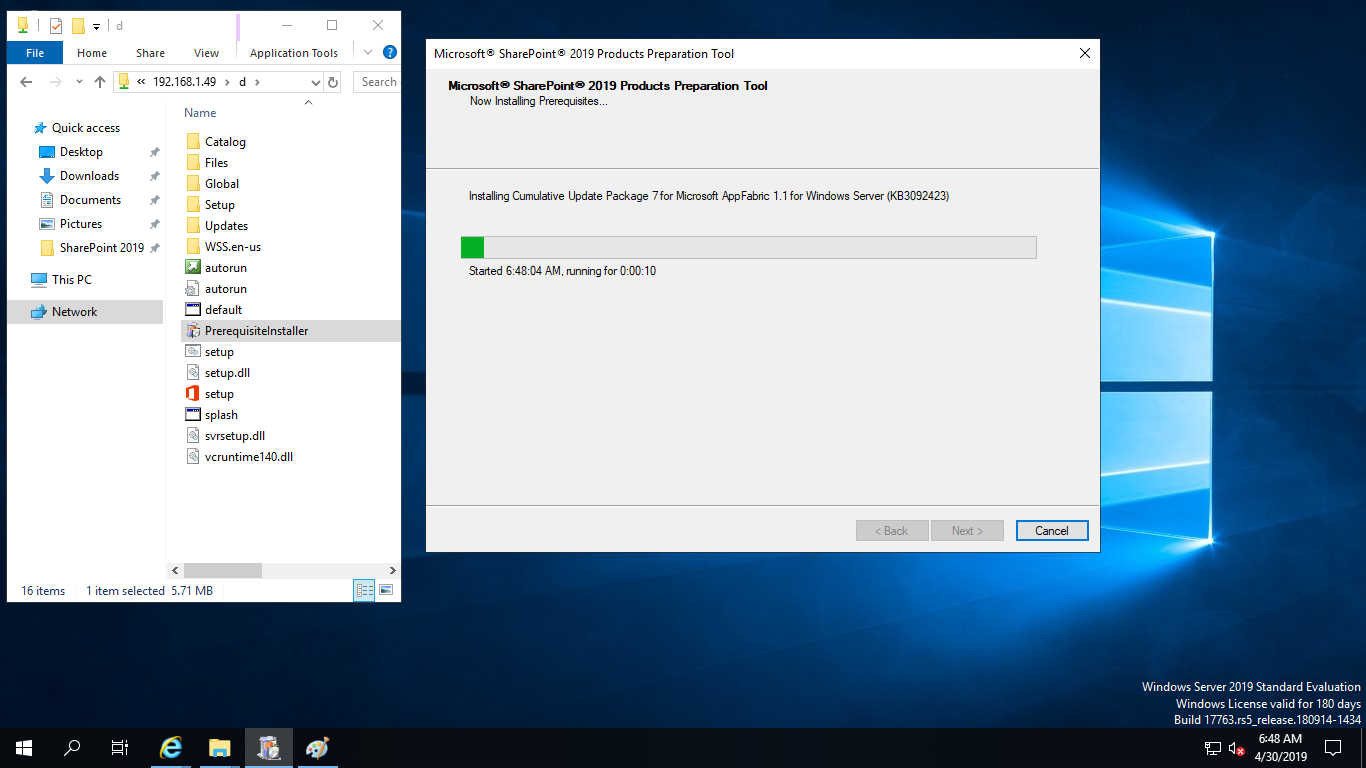
Task: Switch to the Share ribbon tab
Action: [151, 53]
